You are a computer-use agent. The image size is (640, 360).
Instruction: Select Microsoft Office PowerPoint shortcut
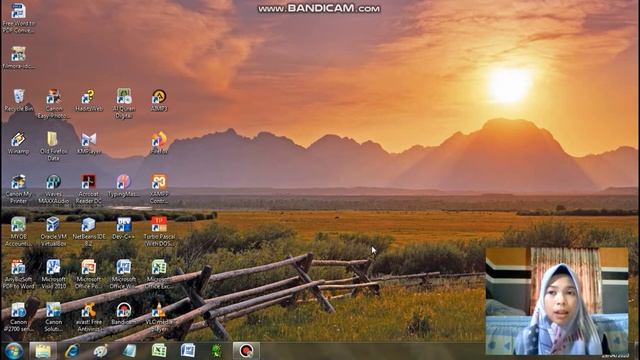[89, 274]
